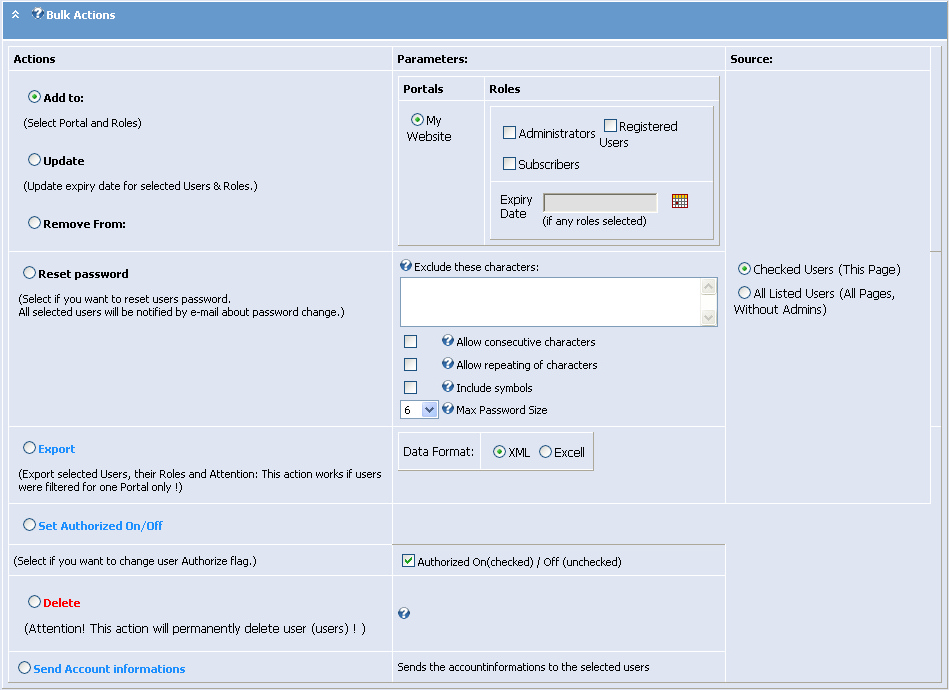Screen dimensions: 949x690
Task: Enable the Include symbols option
Action: point(411,387)
